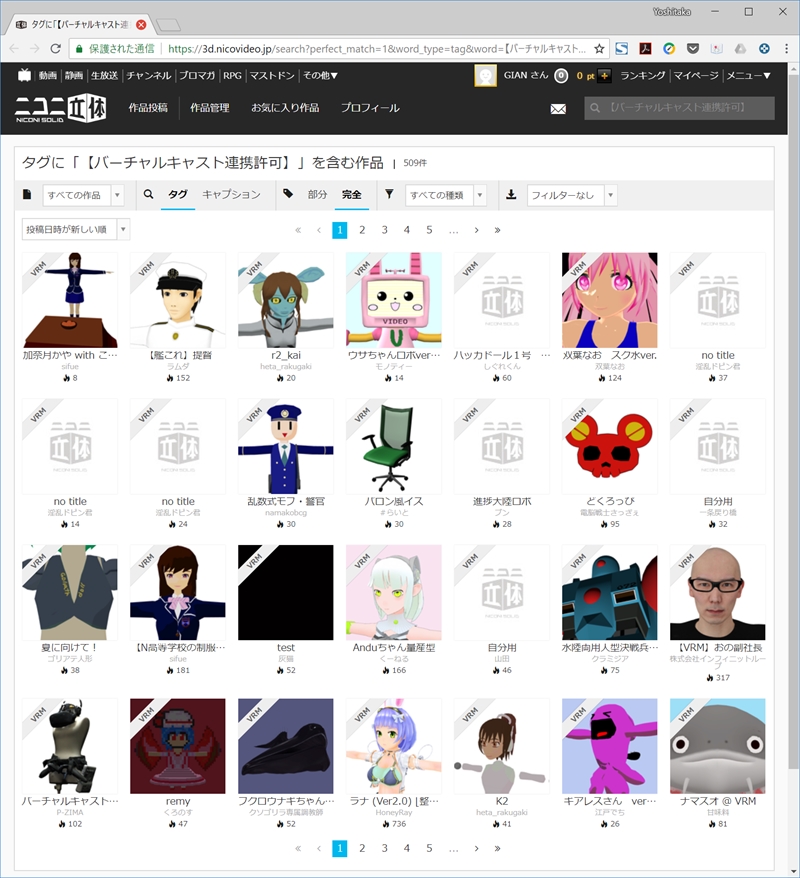The width and height of the screenshot is (800, 878).
Task: Open the Niconi Solid home logo
Action: pos(60,108)
